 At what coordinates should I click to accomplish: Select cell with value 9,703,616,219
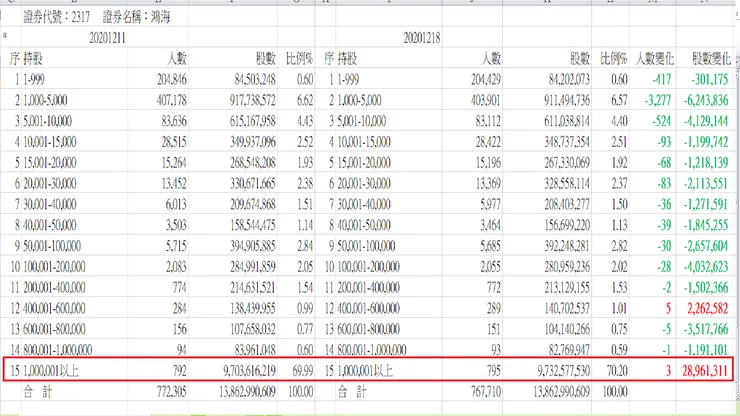250,371
